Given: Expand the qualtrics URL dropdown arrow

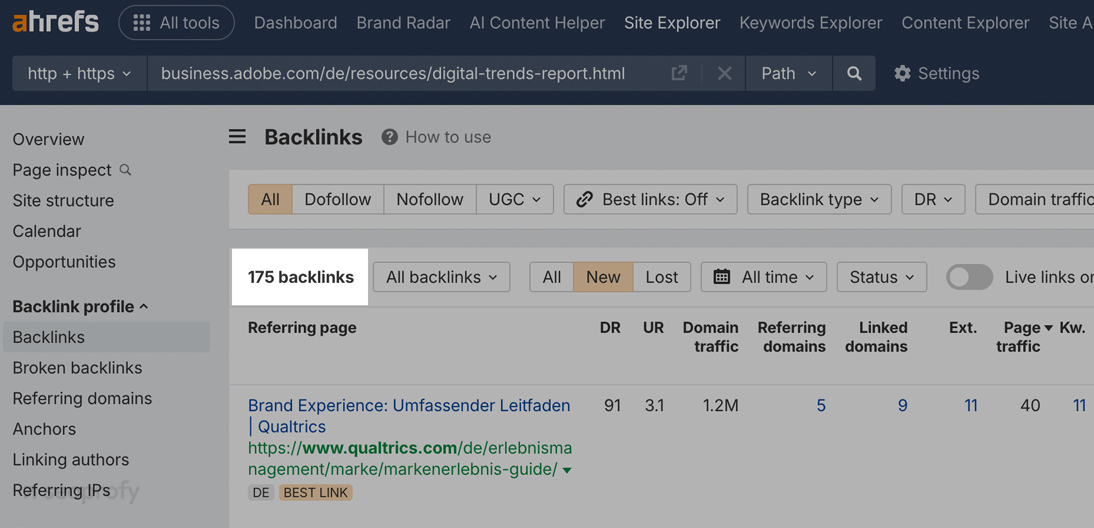Looking at the screenshot, I should coord(567,471).
